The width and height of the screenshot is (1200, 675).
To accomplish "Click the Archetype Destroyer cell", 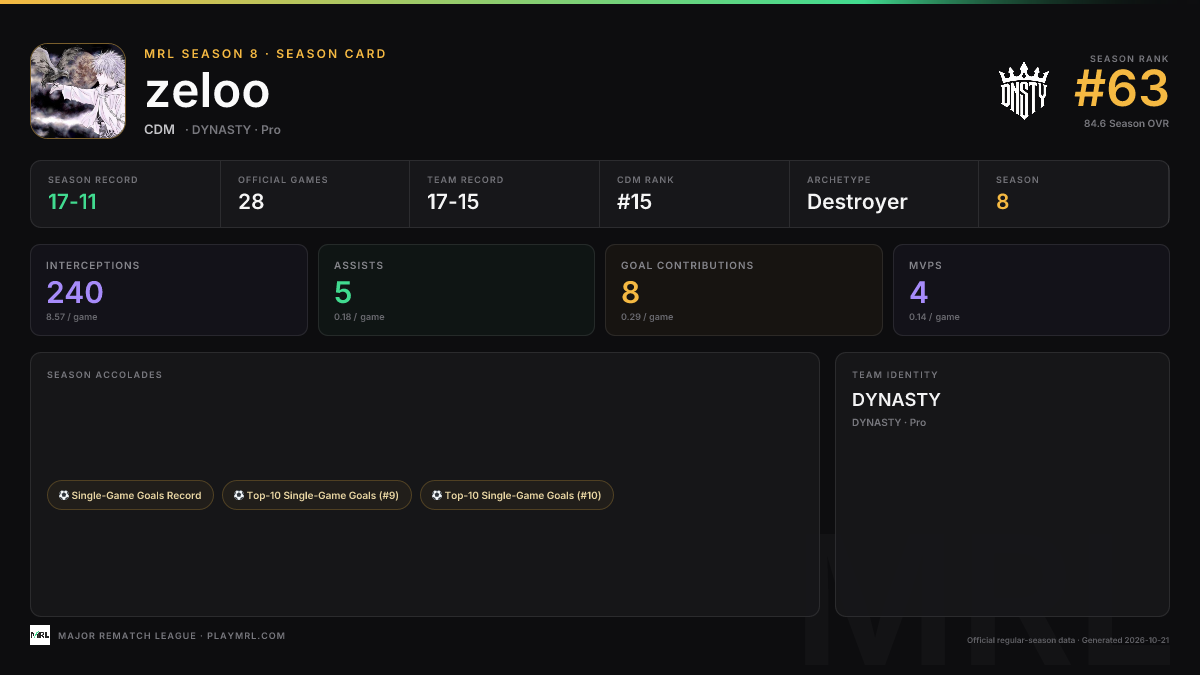I will (x=884, y=194).
